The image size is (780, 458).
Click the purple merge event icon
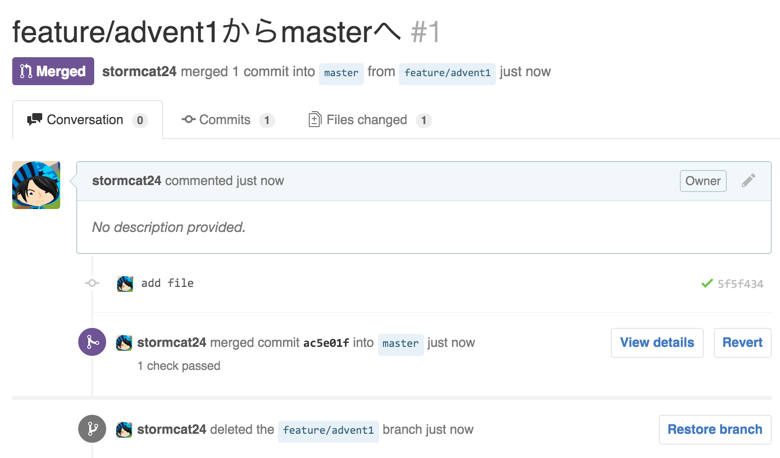92,342
